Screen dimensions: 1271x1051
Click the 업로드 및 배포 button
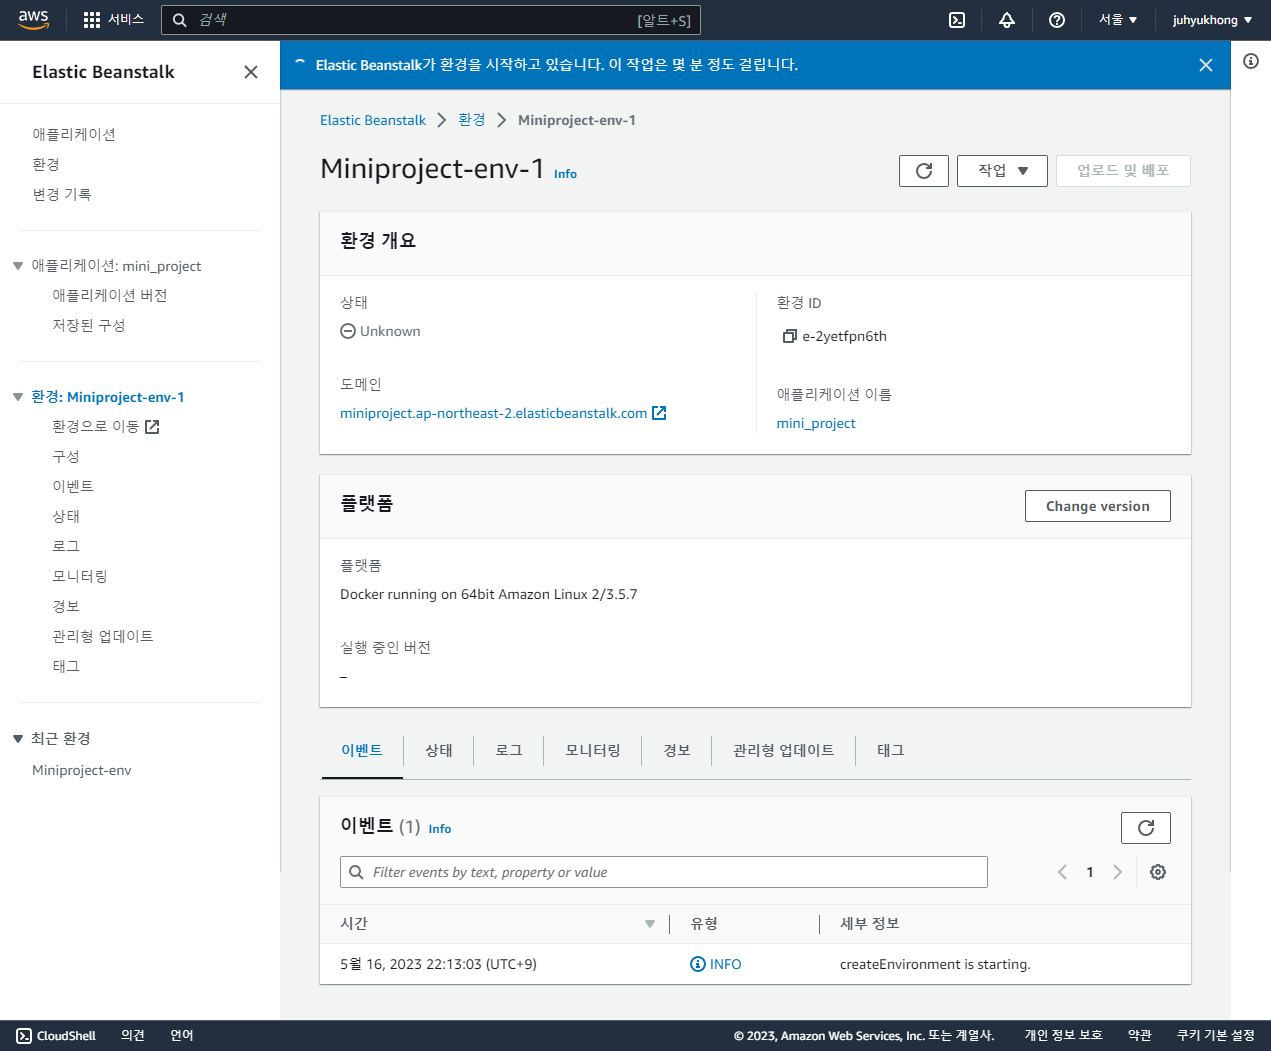[x=1123, y=171]
